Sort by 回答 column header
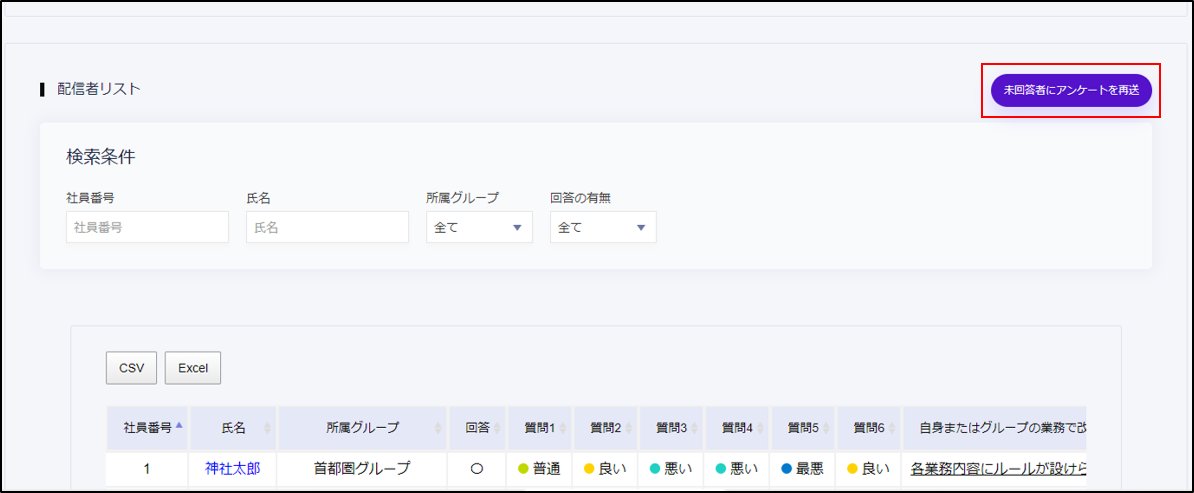 tap(477, 427)
